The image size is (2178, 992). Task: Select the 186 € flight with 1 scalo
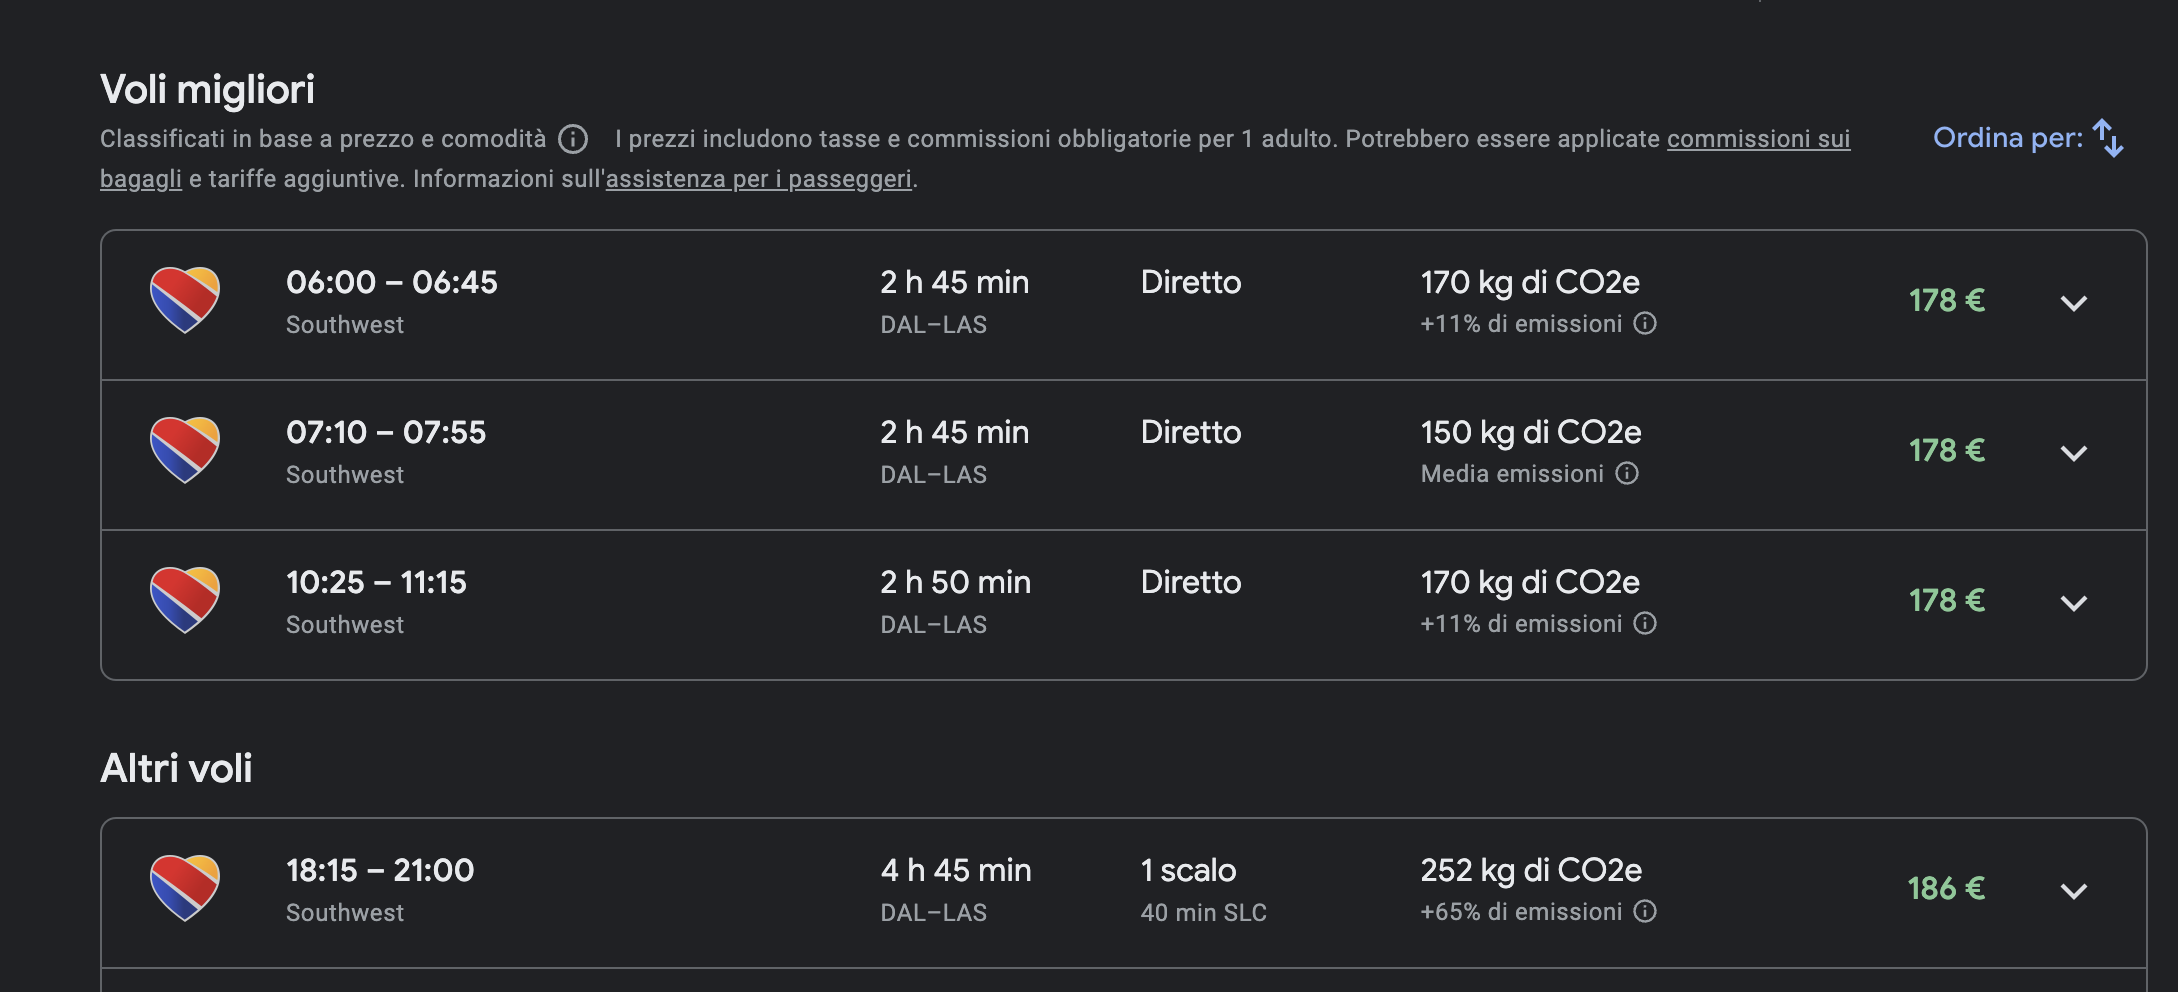coord(1124,893)
